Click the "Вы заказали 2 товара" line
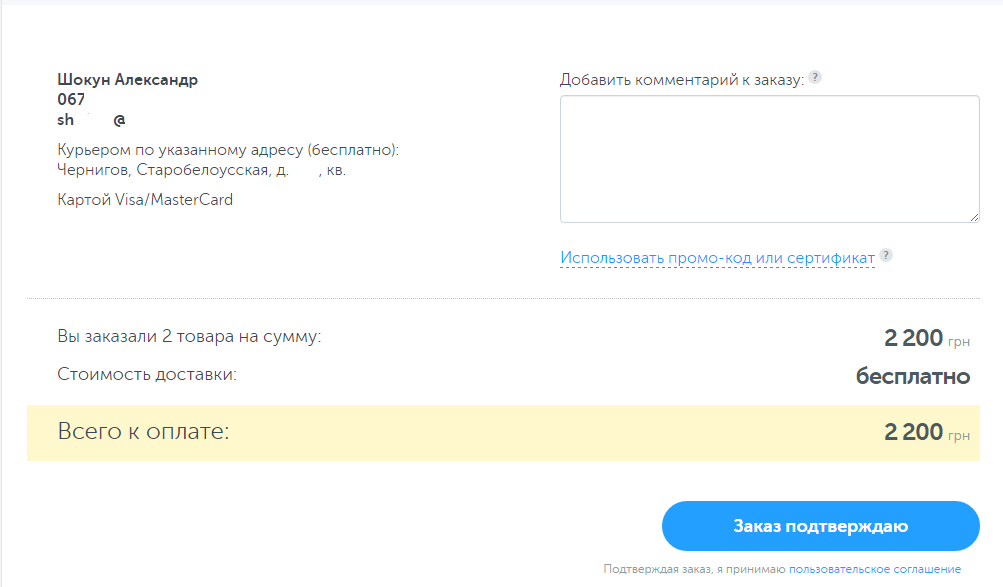This screenshot has width=1003, height=587. (x=189, y=337)
